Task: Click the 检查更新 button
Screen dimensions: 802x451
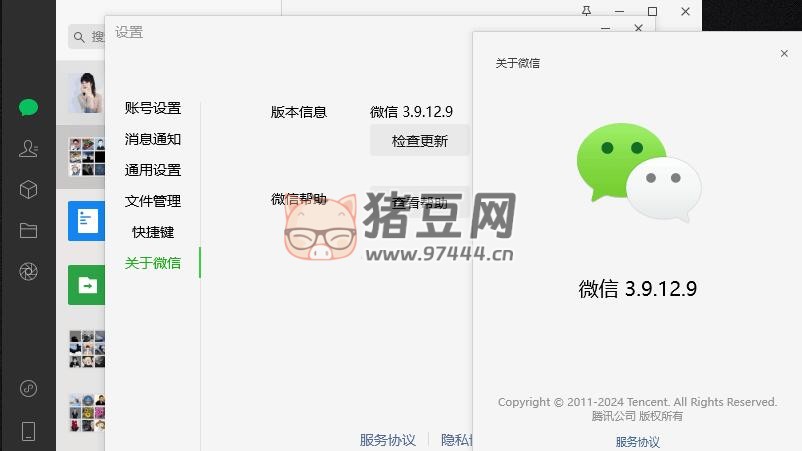Action: tap(419, 141)
